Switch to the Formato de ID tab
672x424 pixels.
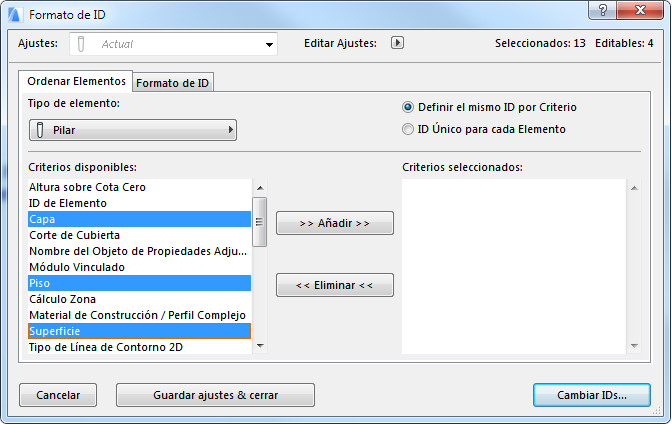point(173,82)
